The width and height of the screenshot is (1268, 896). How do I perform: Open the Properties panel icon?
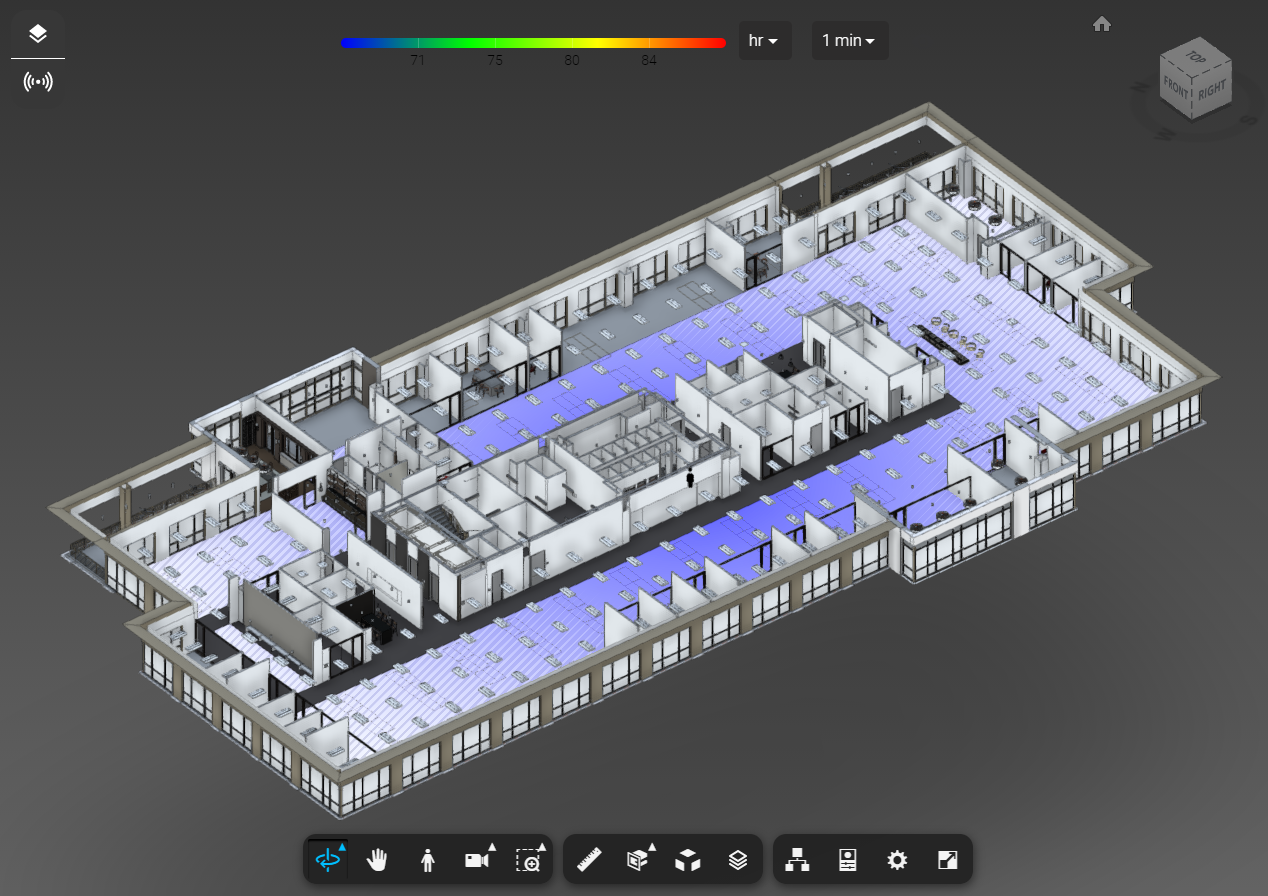coord(847,859)
